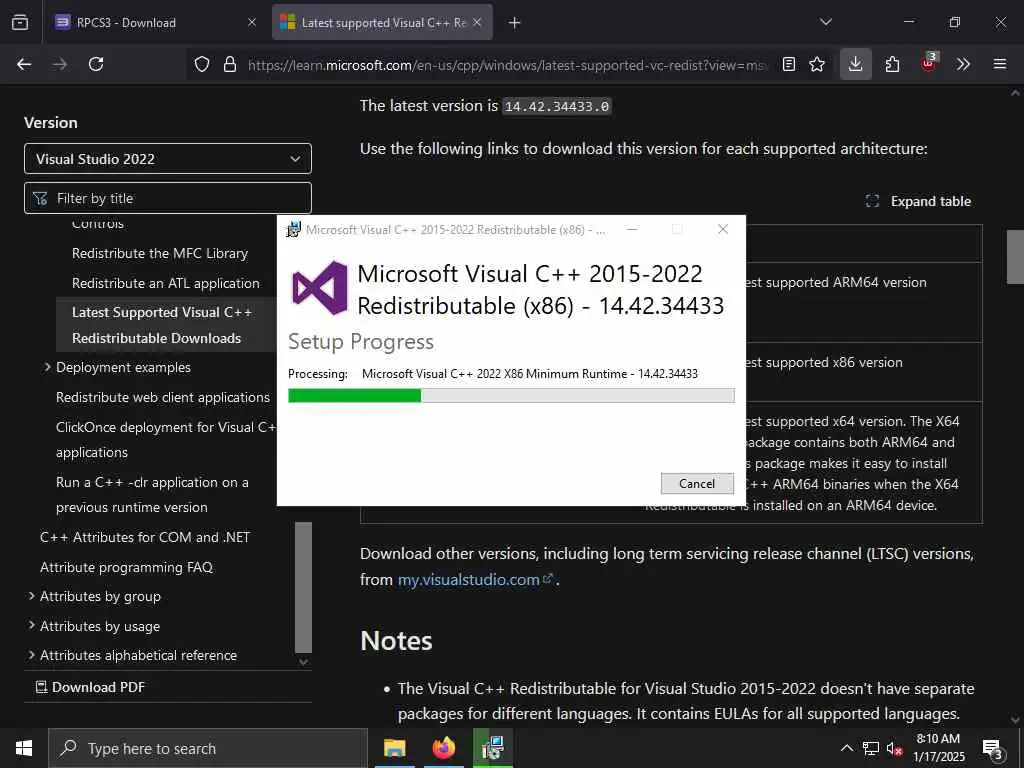Image resolution: width=1024 pixels, height=768 pixels.
Task: Open the Firefox downloads panel
Action: pos(856,64)
